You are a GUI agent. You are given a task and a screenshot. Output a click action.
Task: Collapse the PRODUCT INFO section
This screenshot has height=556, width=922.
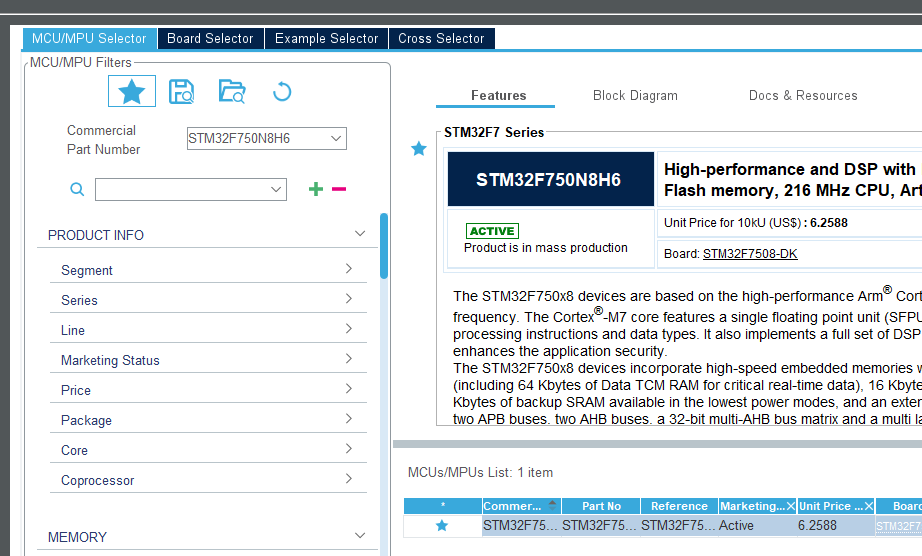coord(360,234)
